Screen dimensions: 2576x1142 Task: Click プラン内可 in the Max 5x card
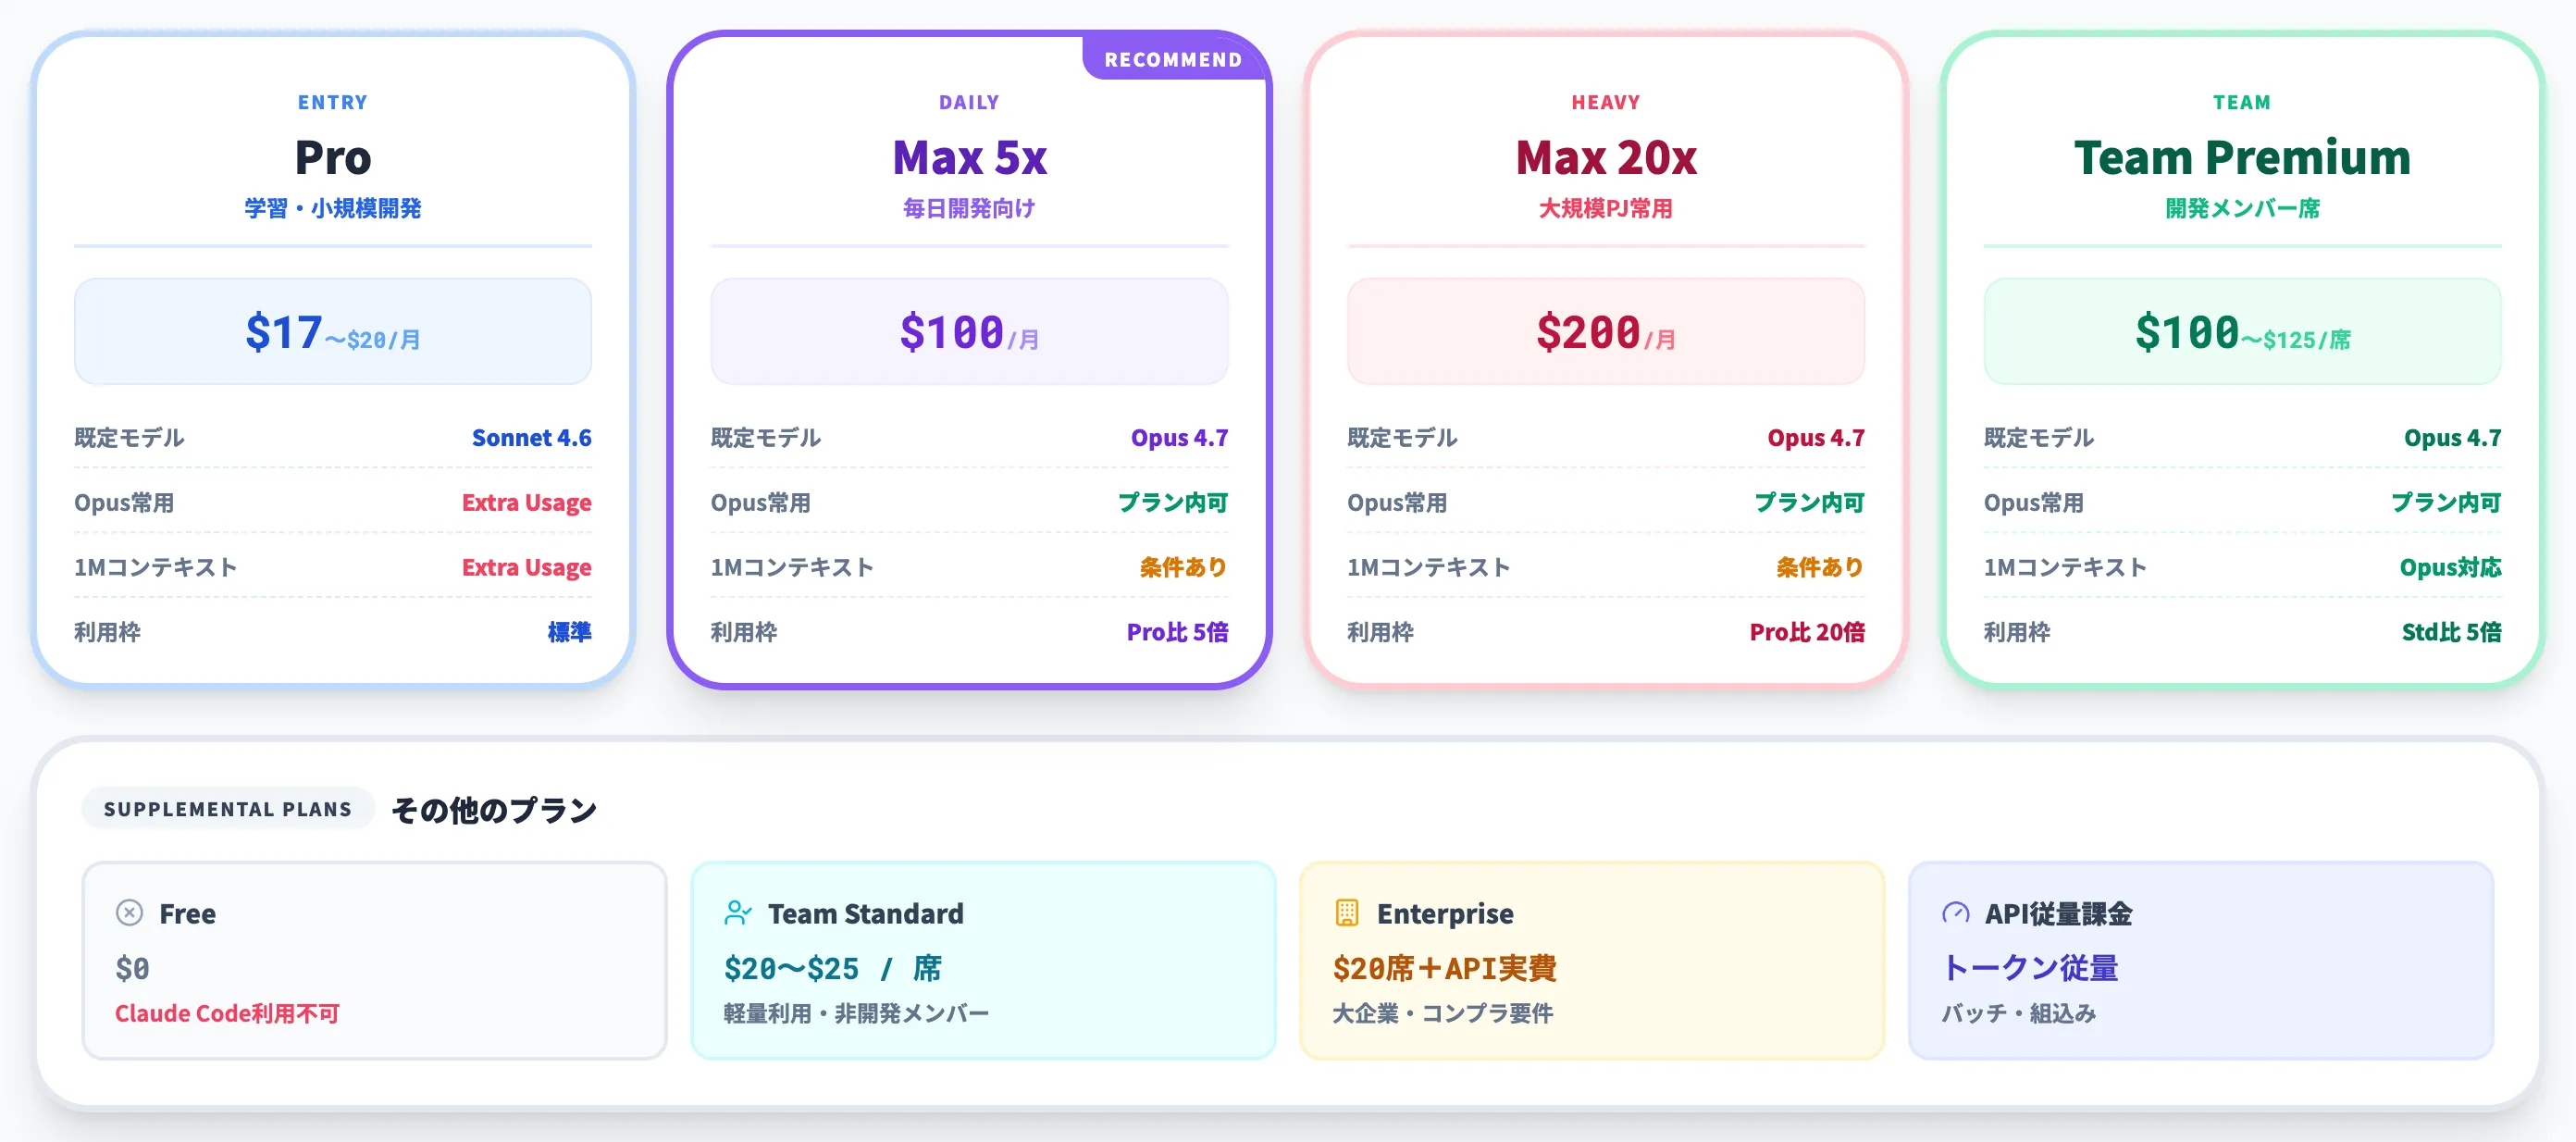(x=1173, y=502)
